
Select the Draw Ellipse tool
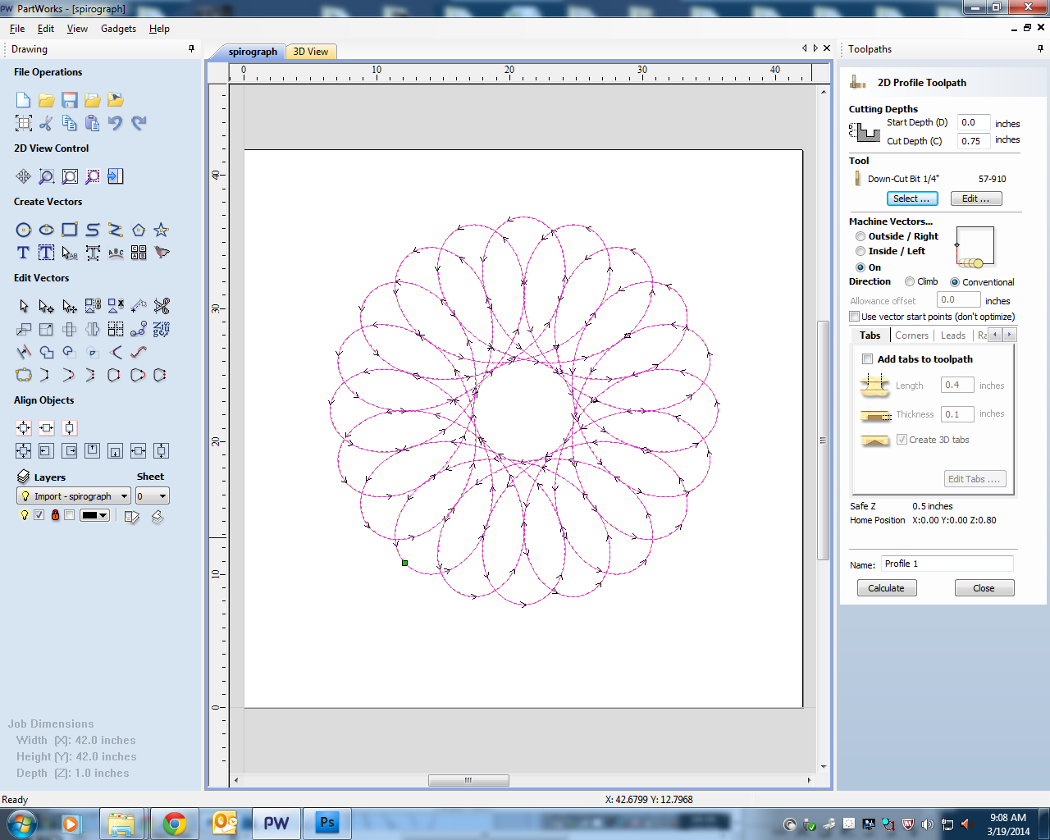[x=46, y=230]
